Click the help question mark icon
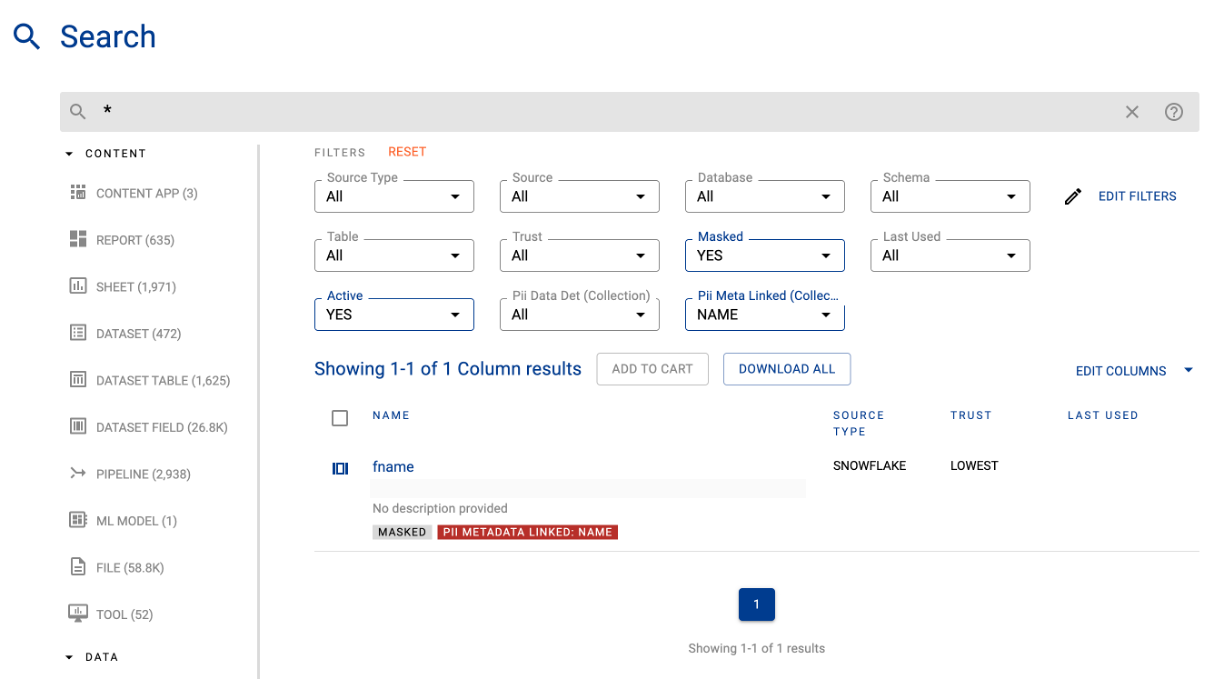 (x=1174, y=112)
